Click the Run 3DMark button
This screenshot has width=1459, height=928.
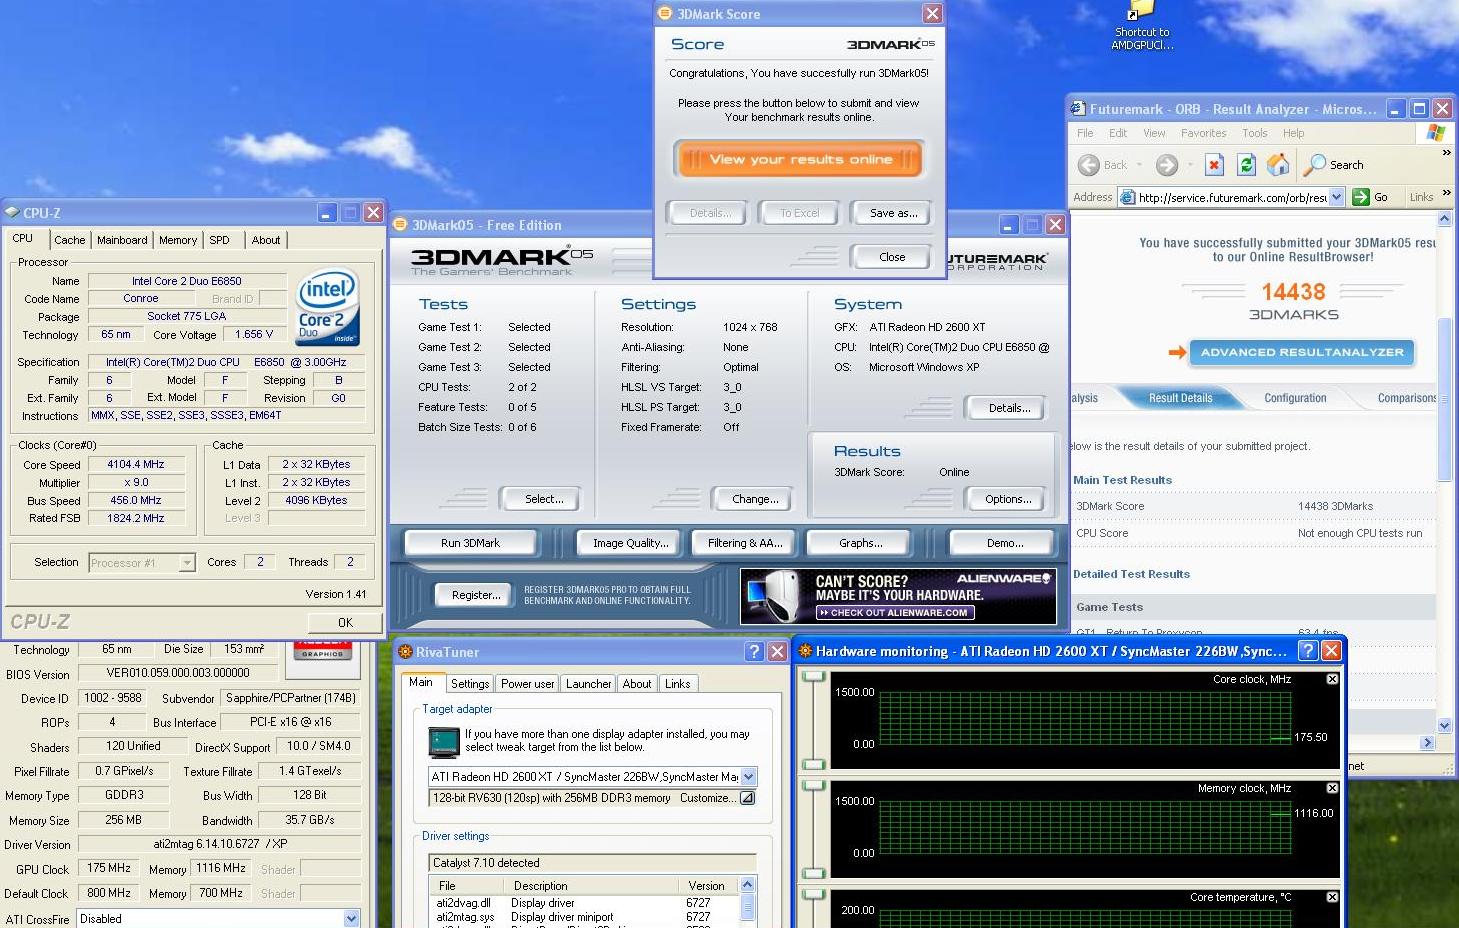[470, 543]
